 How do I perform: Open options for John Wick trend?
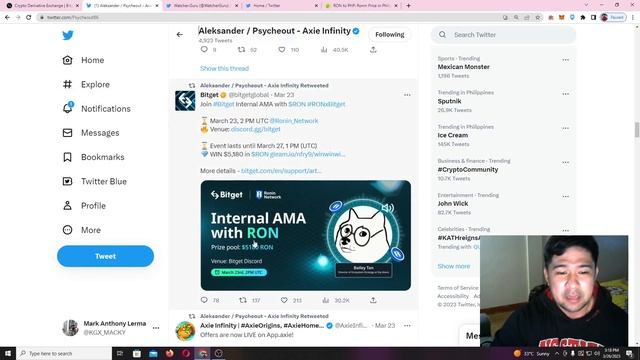565,196
